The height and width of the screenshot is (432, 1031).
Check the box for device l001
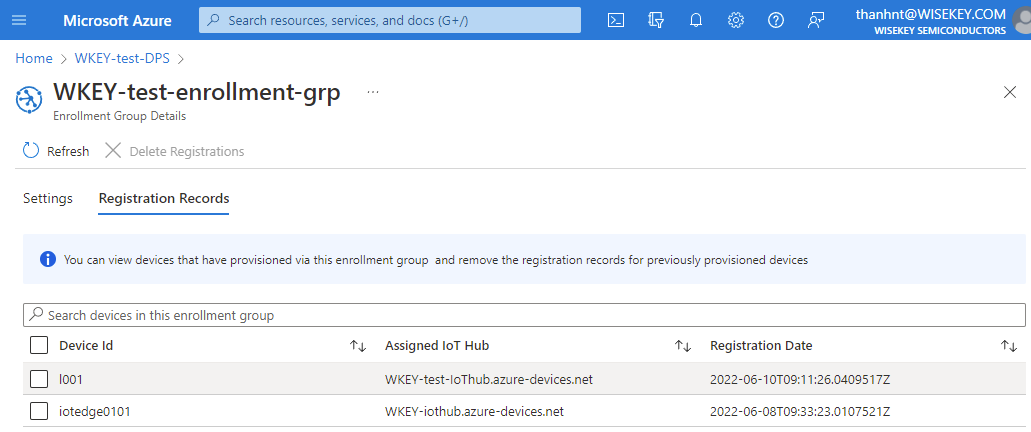tap(39, 379)
